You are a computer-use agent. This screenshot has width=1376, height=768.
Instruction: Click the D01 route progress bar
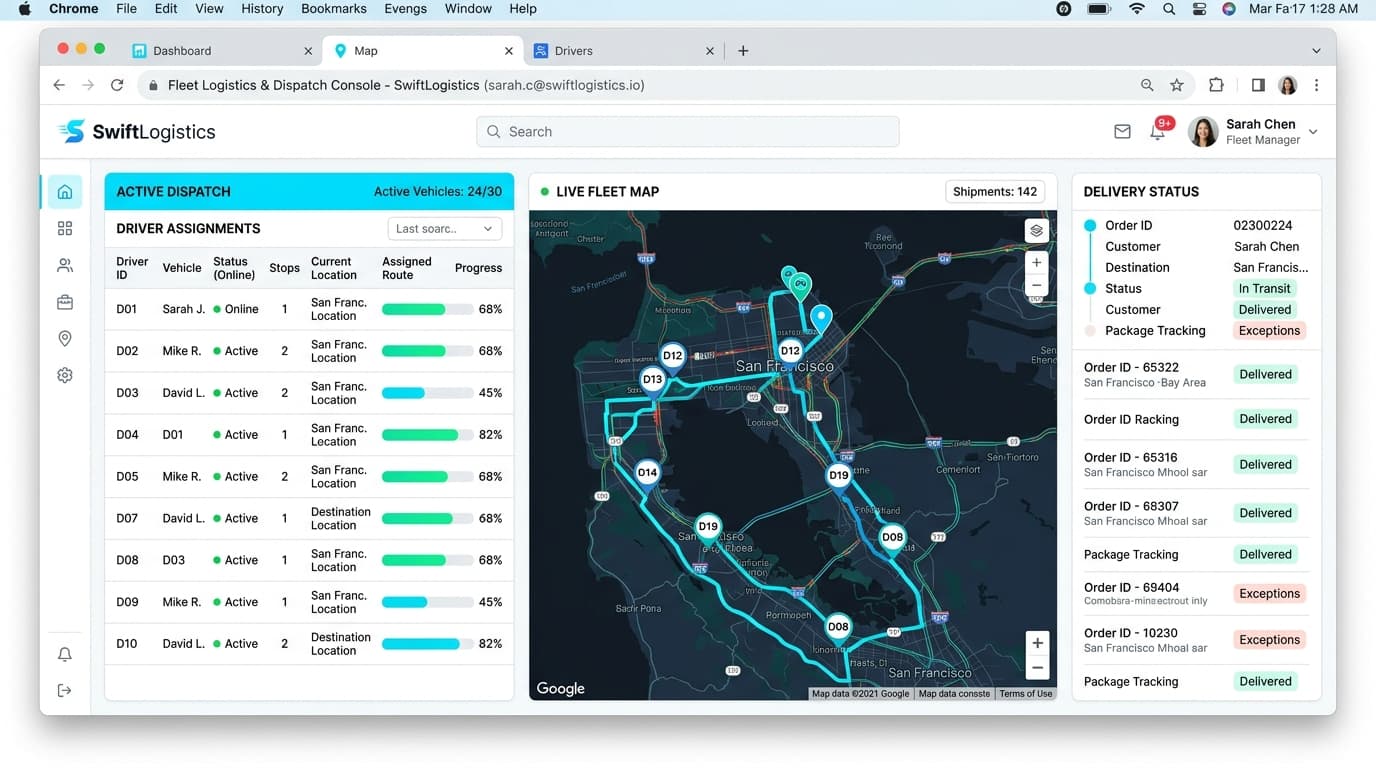pyautogui.click(x=427, y=310)
